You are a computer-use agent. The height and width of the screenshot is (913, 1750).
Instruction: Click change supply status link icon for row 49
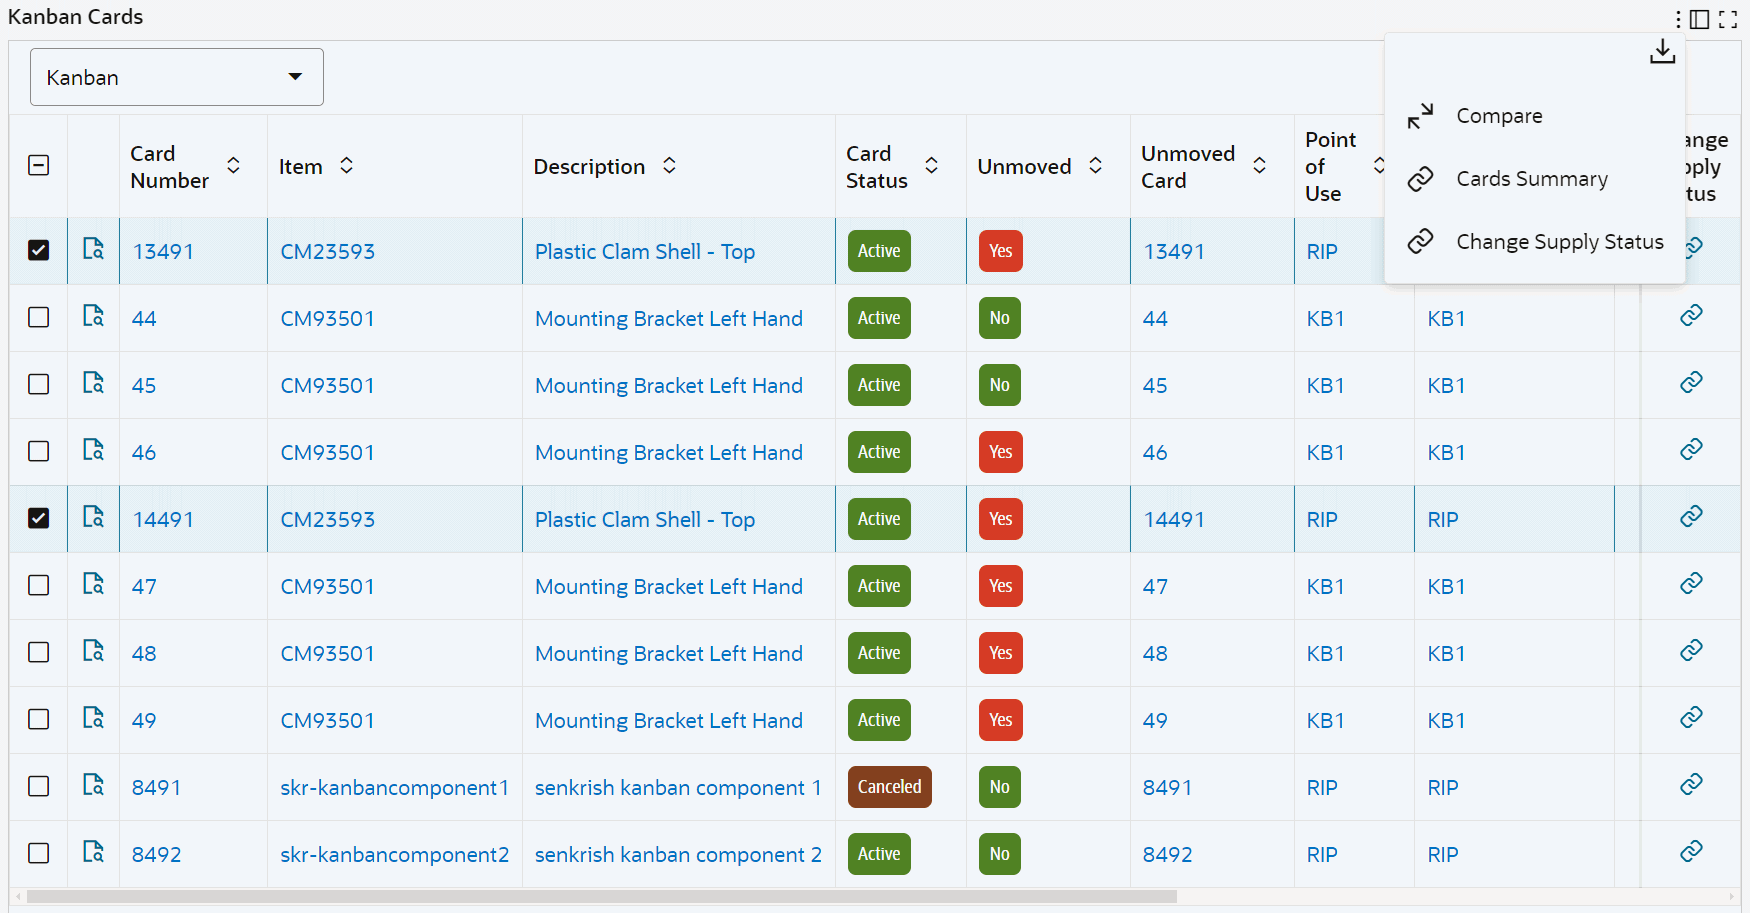1691,718
